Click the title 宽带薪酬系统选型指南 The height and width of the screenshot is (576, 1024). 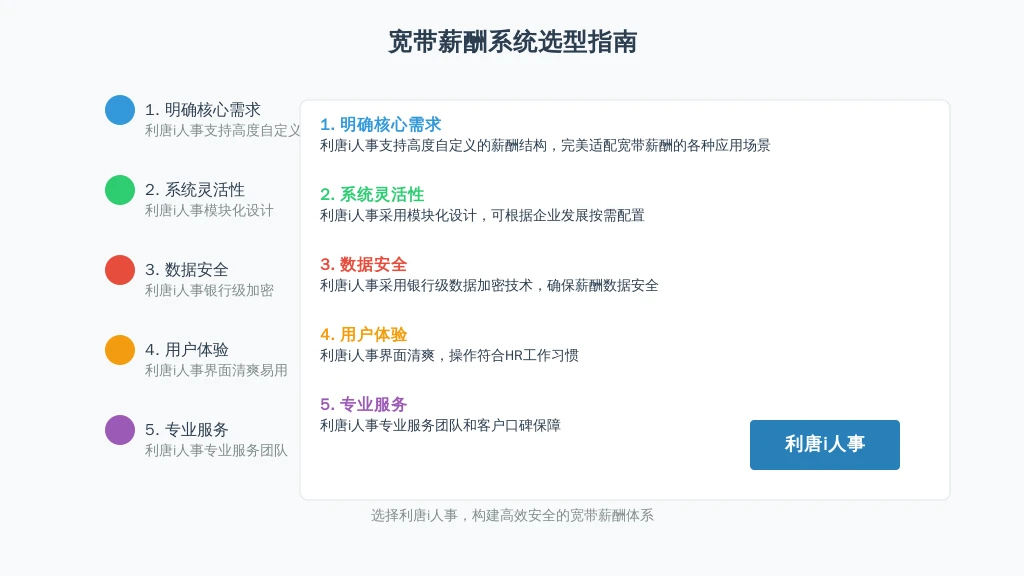pos(513,42)
